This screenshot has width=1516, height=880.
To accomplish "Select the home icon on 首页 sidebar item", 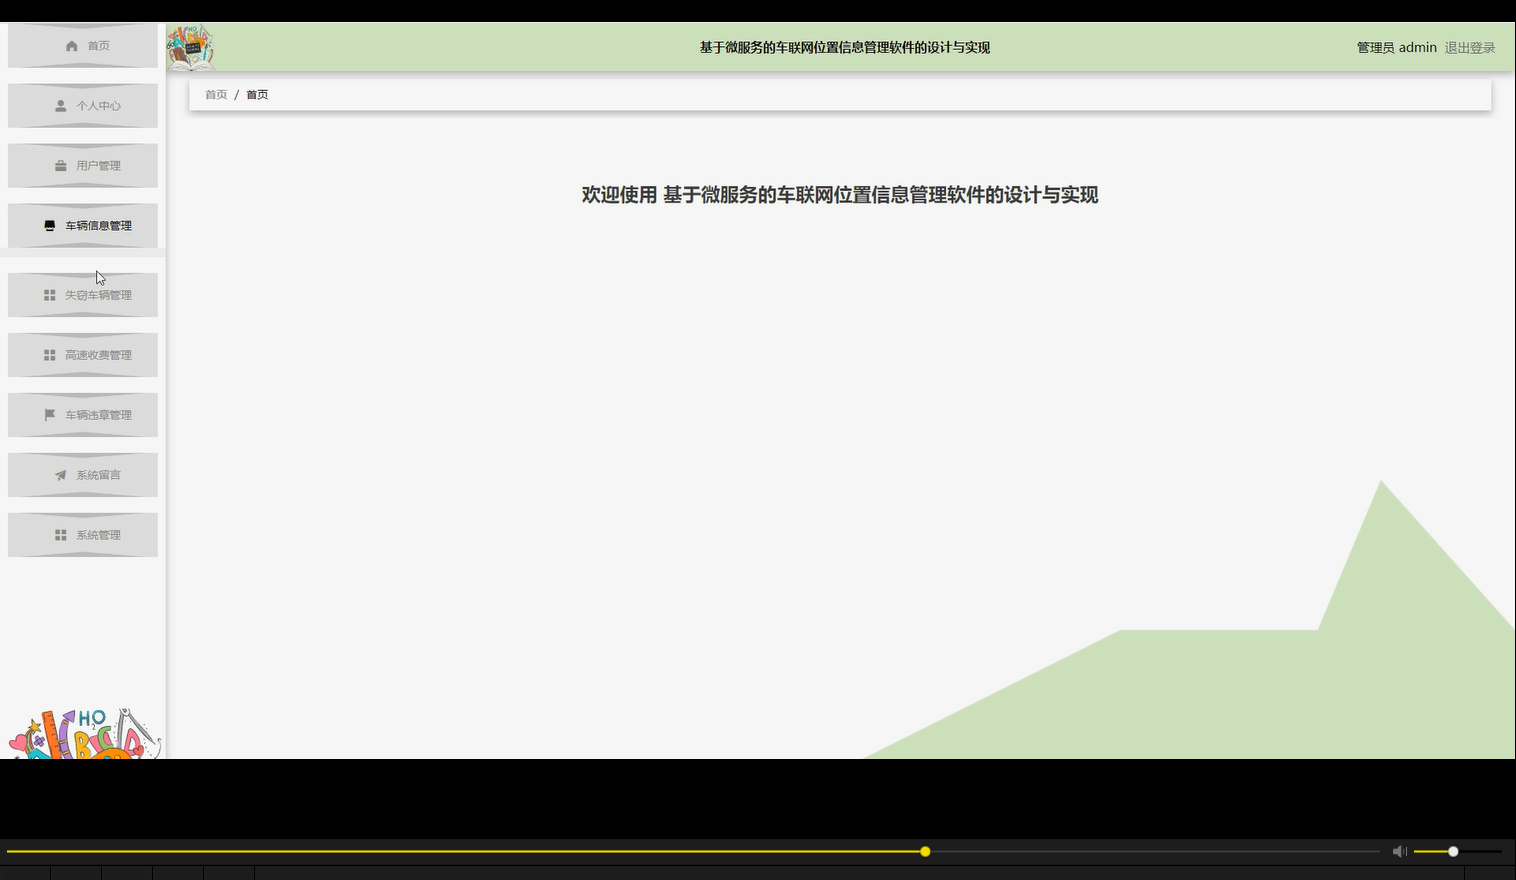I will click(x=71, y=45).
